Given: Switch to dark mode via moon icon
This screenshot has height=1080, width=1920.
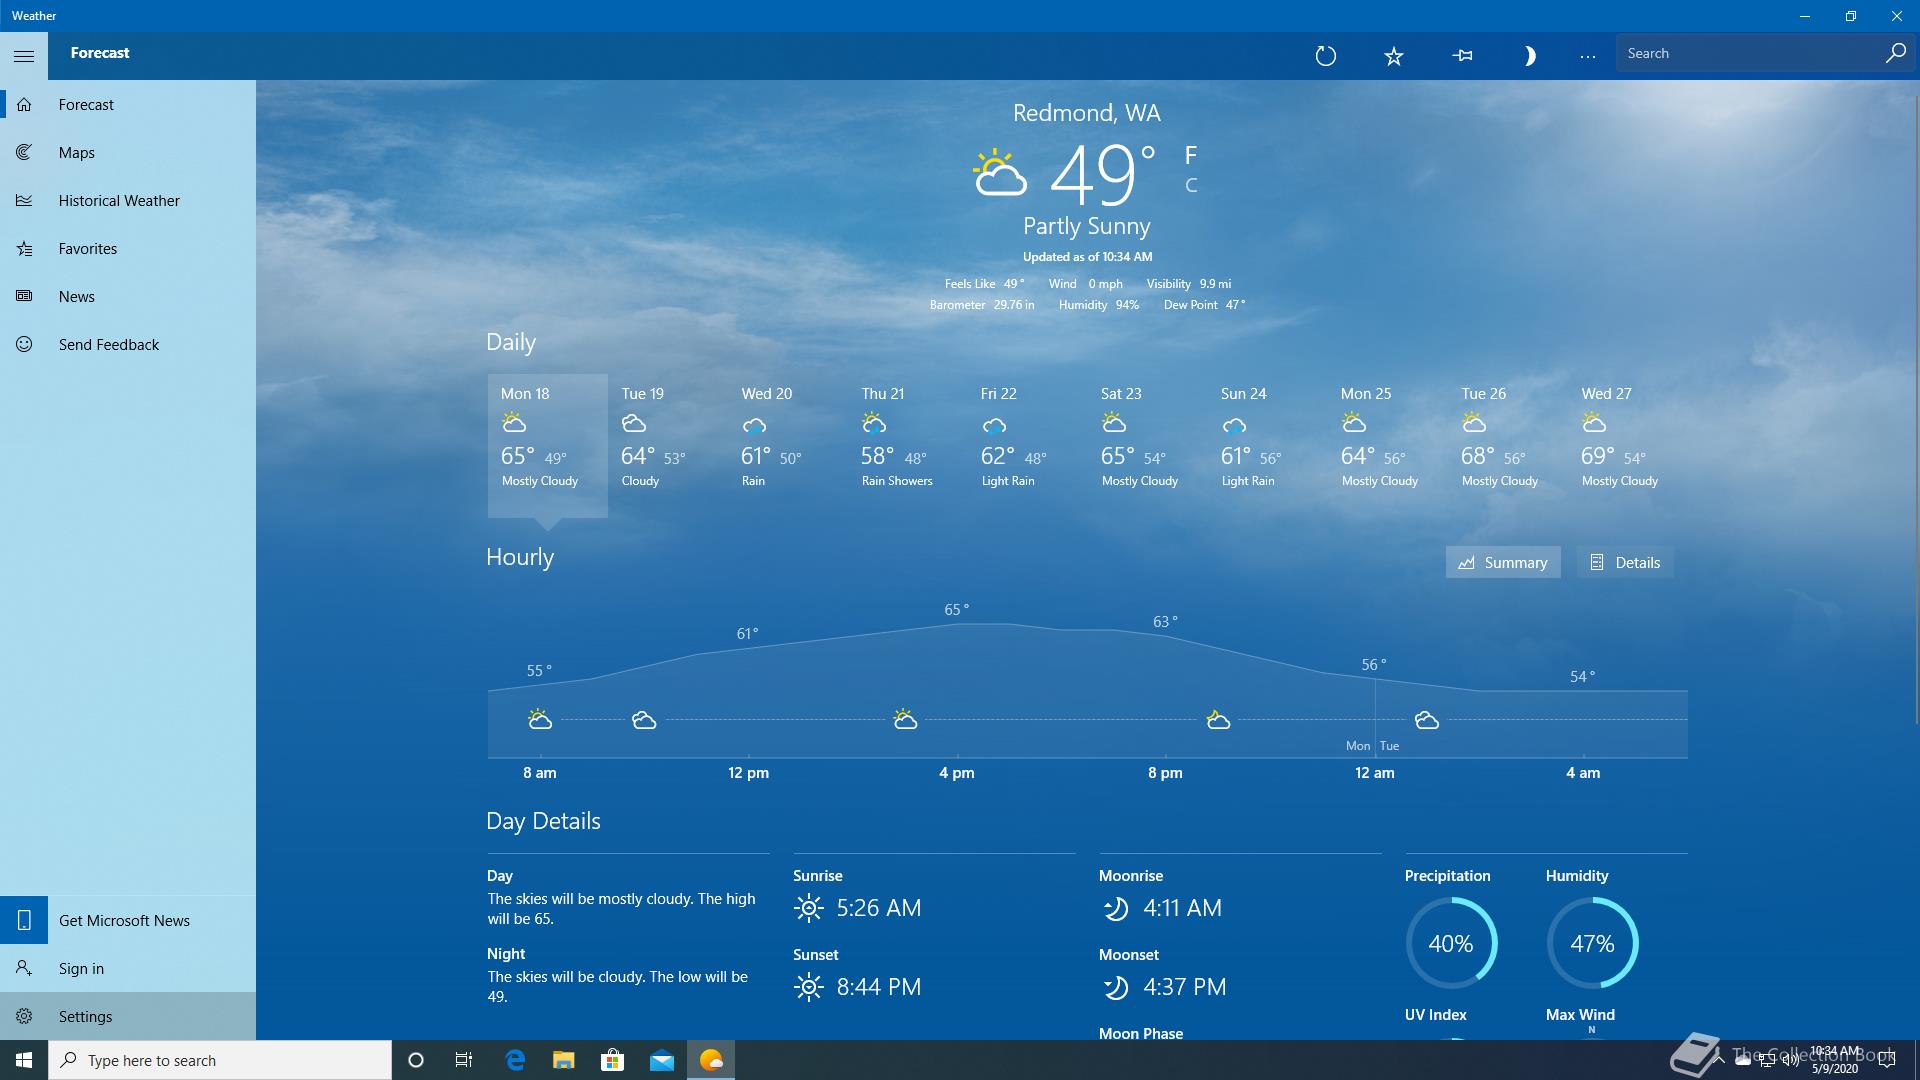Looking at the screenshot, I should [x=1529, y=56].
